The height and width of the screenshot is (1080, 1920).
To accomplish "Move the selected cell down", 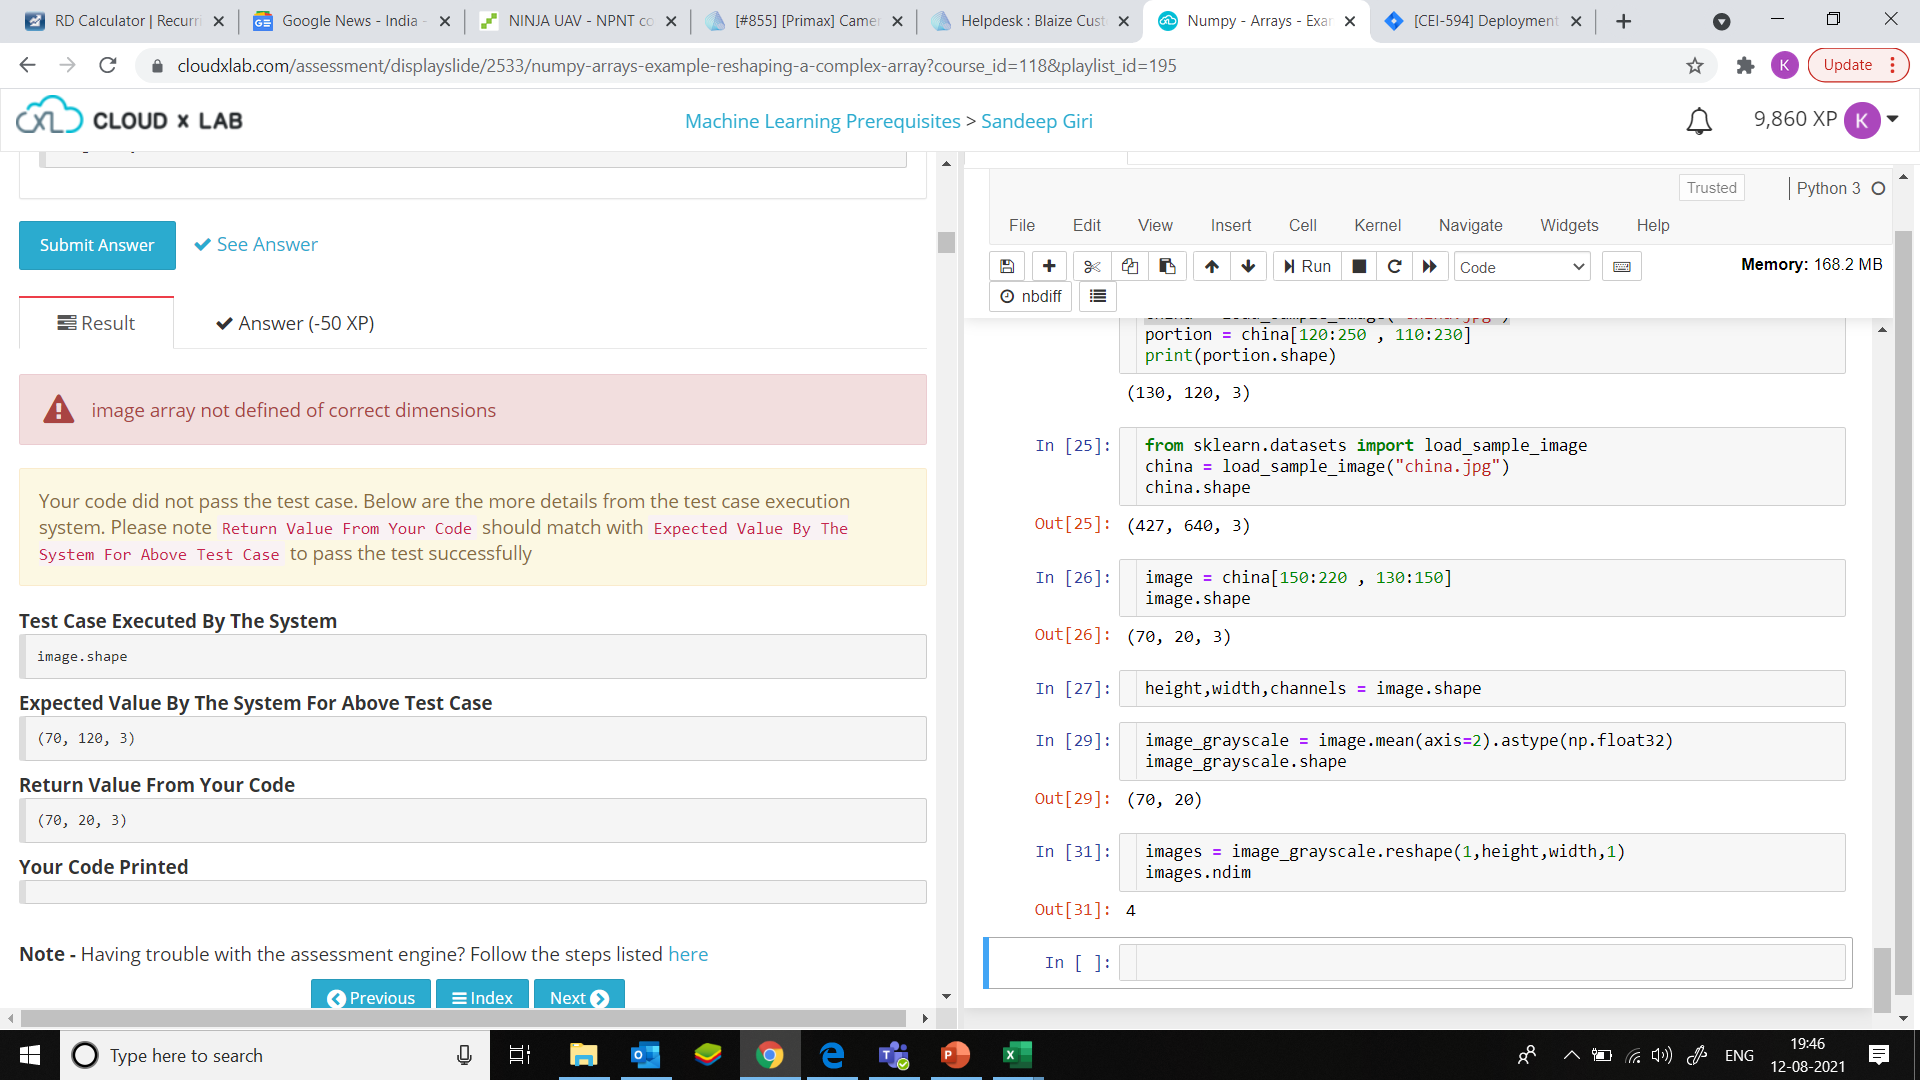I will click(x=1249, y=266).
